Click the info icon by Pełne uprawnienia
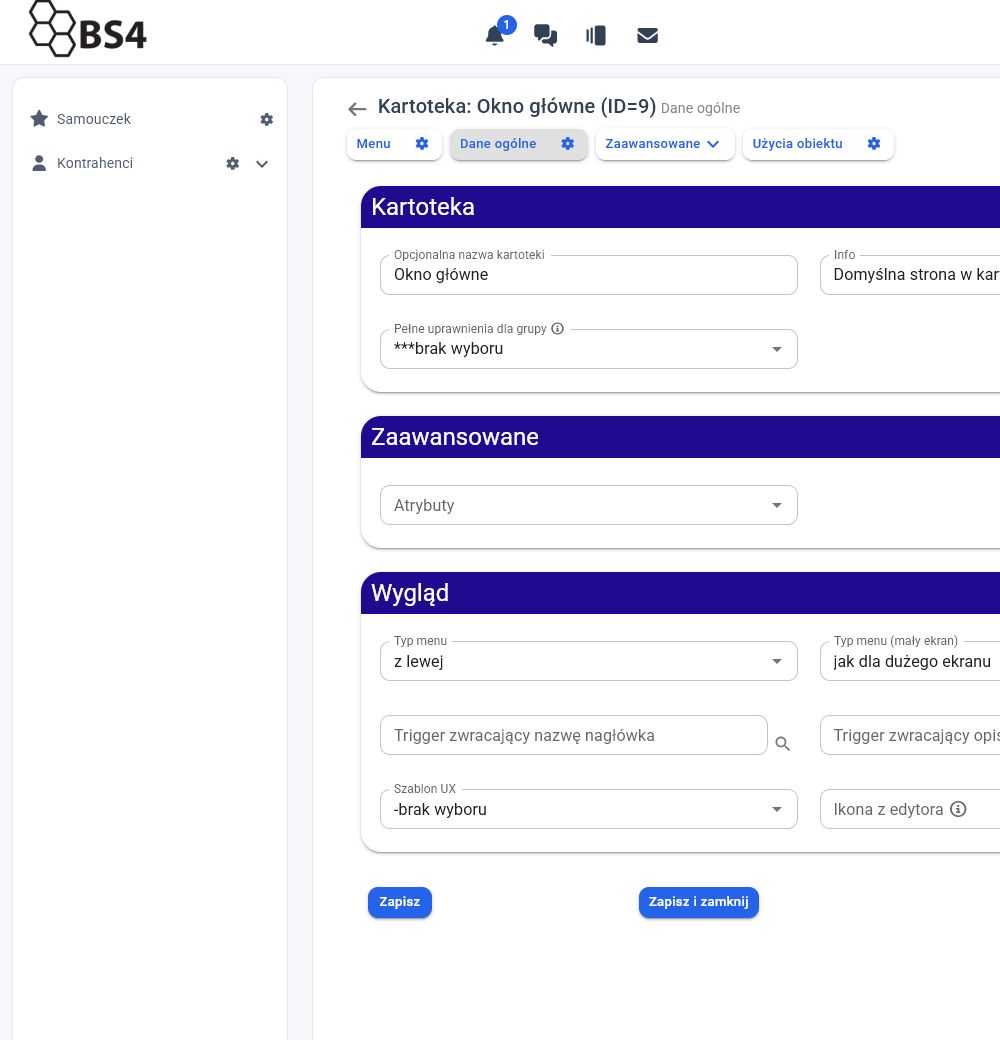 pyautogui.click(x=558, y=328)
